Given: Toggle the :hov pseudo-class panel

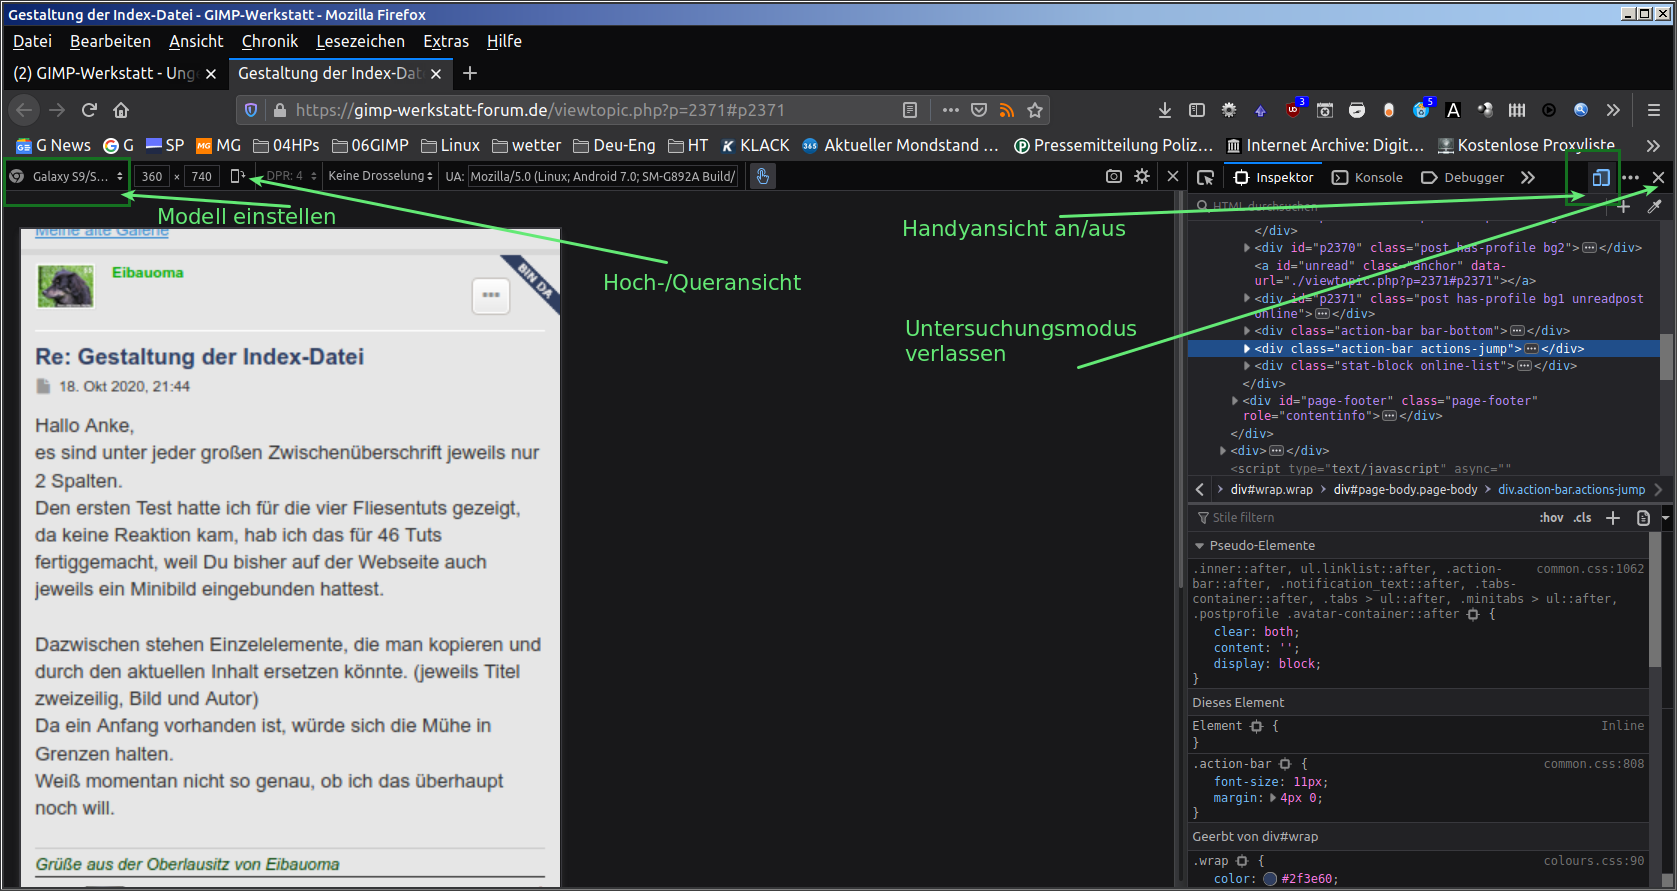Looking at the screenshot, I should pos(1550,518).
